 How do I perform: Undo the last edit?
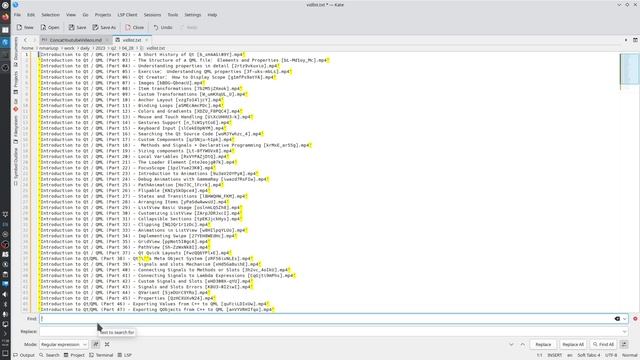[x=163, y=27]
